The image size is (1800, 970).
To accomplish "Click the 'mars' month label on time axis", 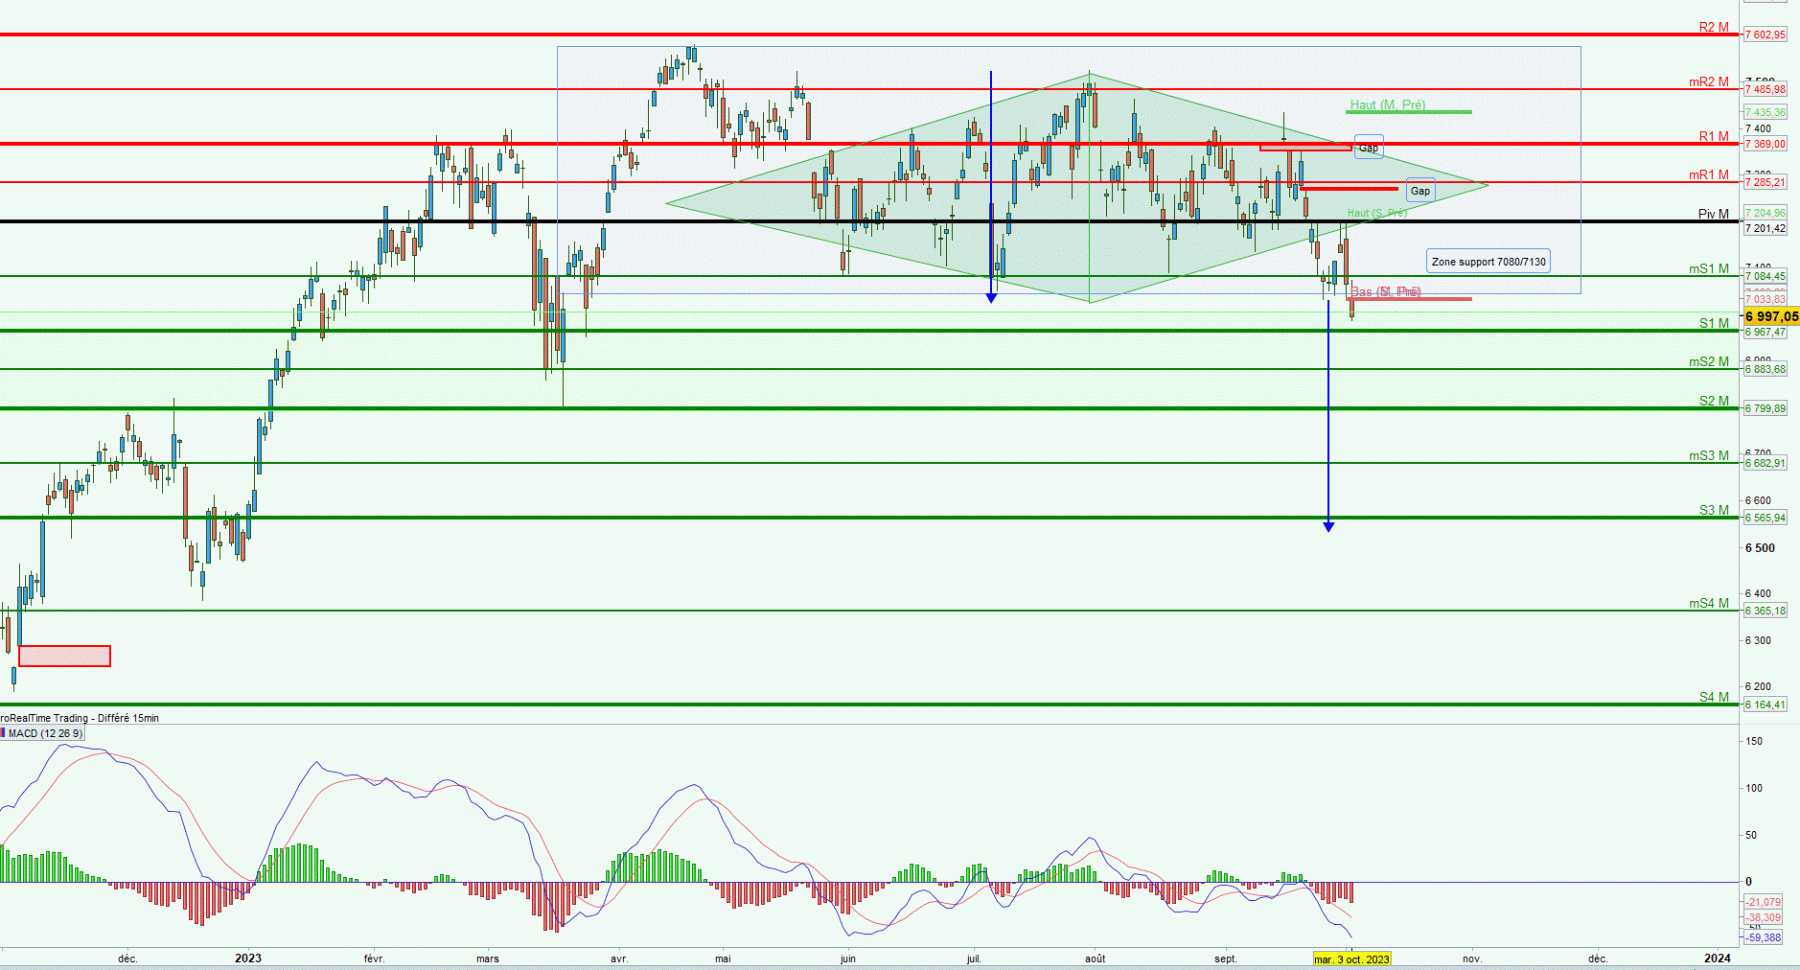I will point(488,958).
